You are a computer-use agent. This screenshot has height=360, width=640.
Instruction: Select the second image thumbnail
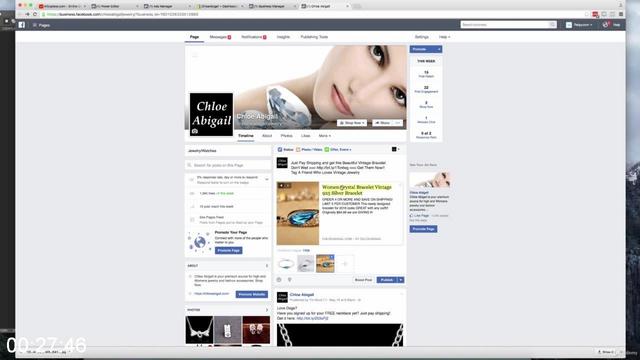306,264
